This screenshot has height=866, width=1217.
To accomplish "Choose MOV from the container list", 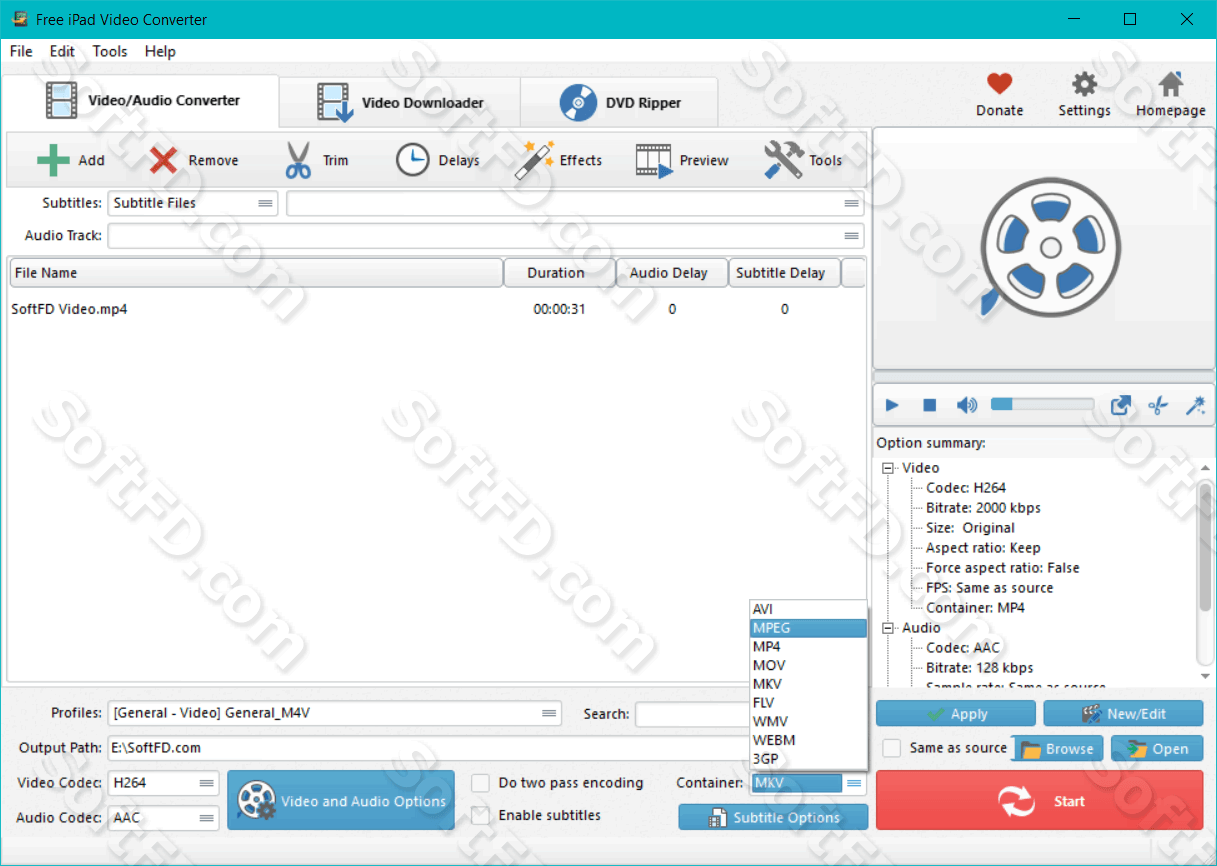I will [x=808, y=665].
